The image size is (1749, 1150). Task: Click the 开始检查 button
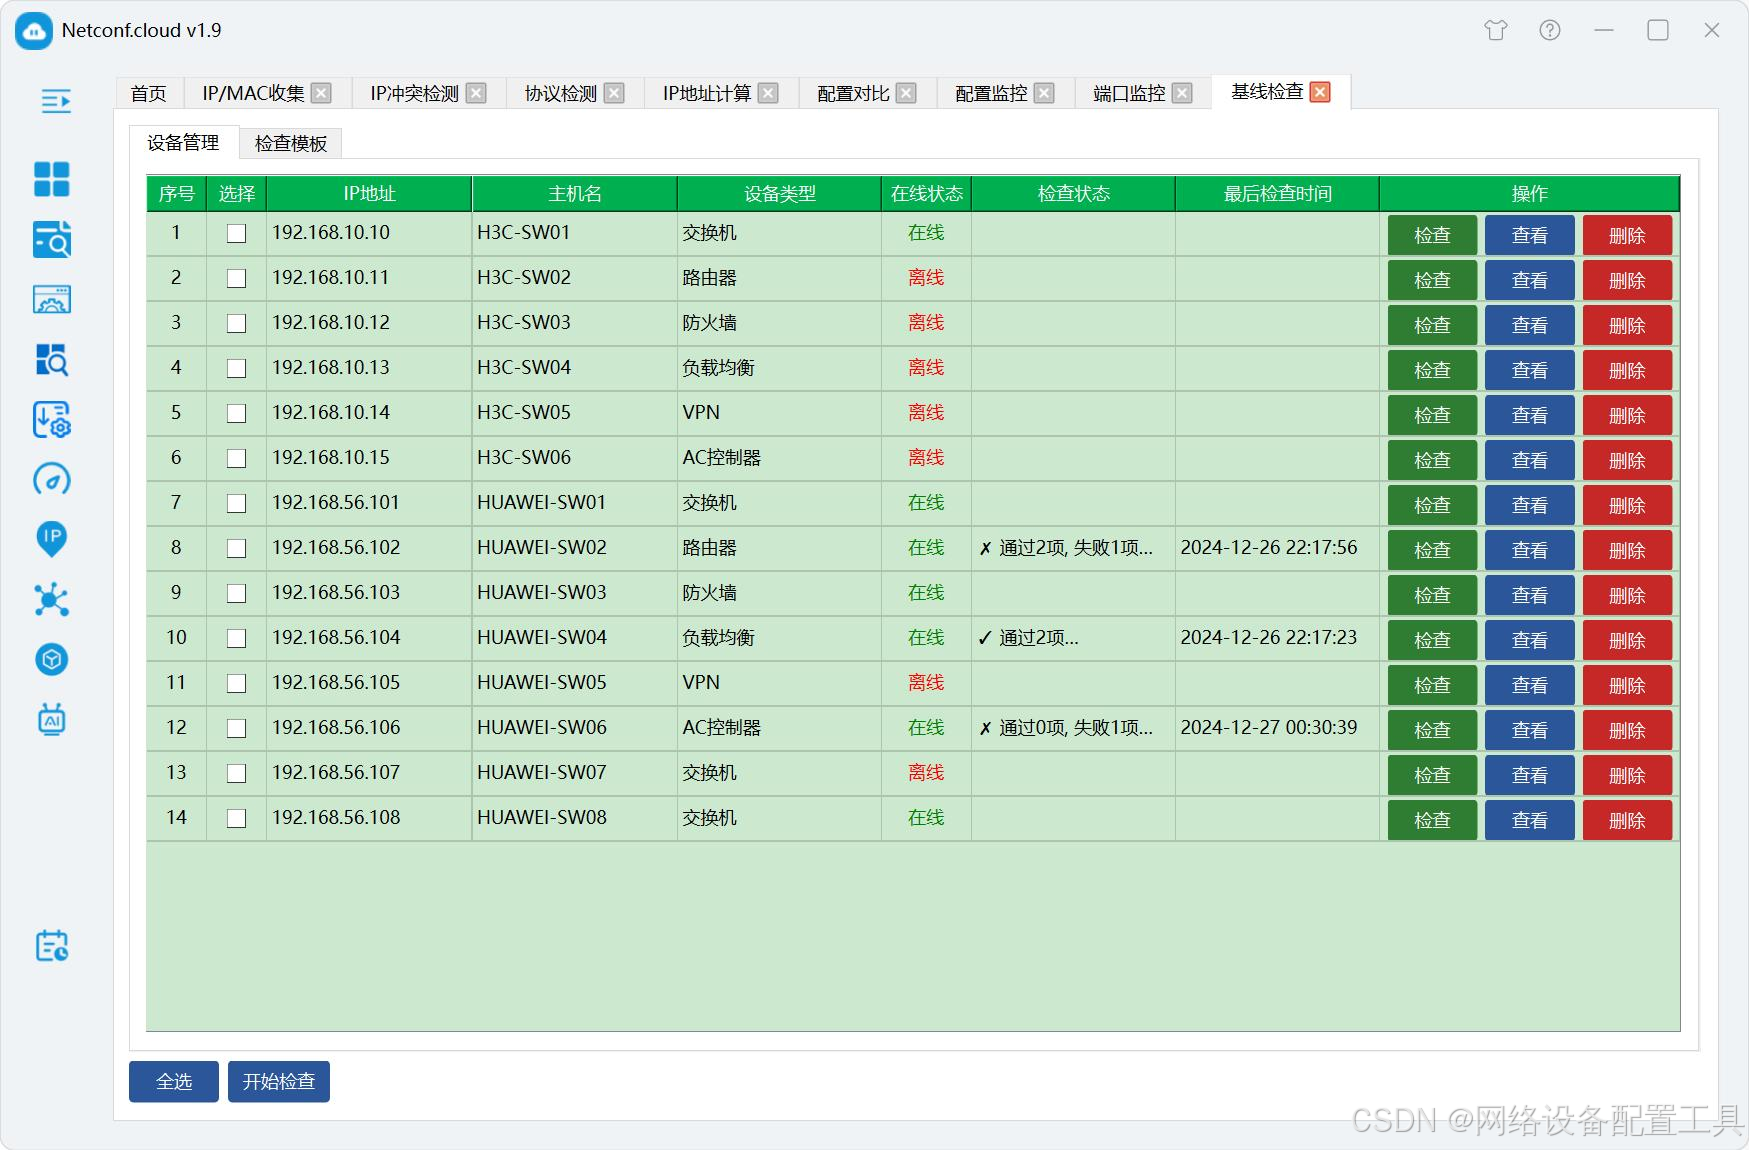coord(279,1081)
